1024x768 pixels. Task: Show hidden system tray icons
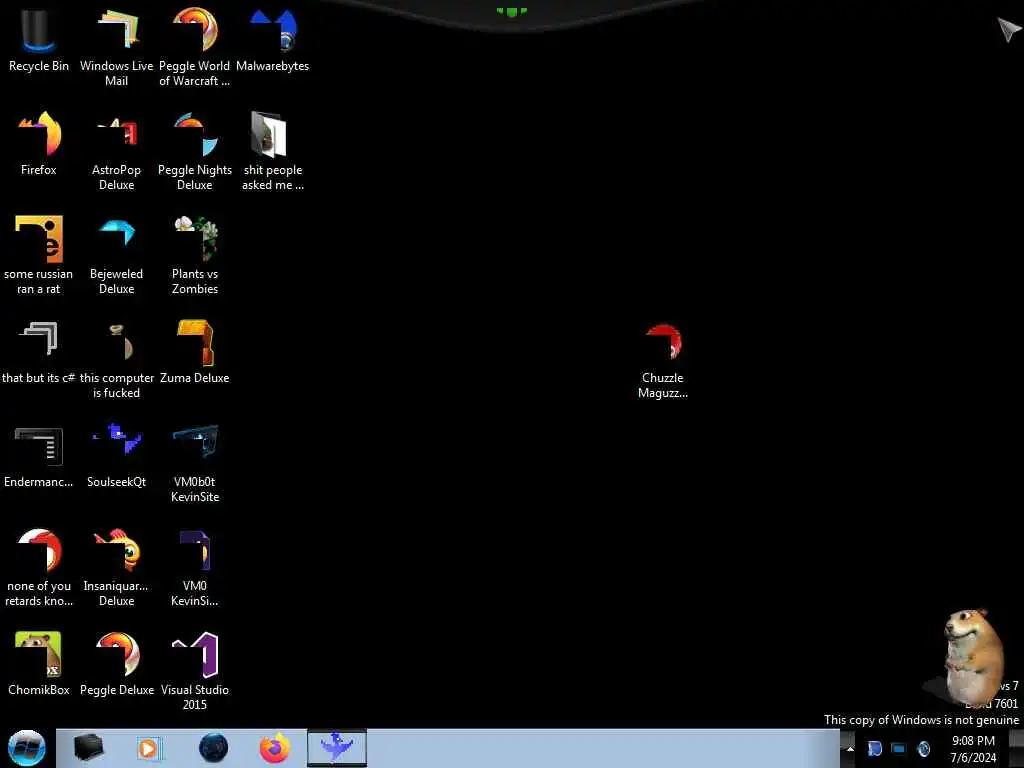click(850, 748)
